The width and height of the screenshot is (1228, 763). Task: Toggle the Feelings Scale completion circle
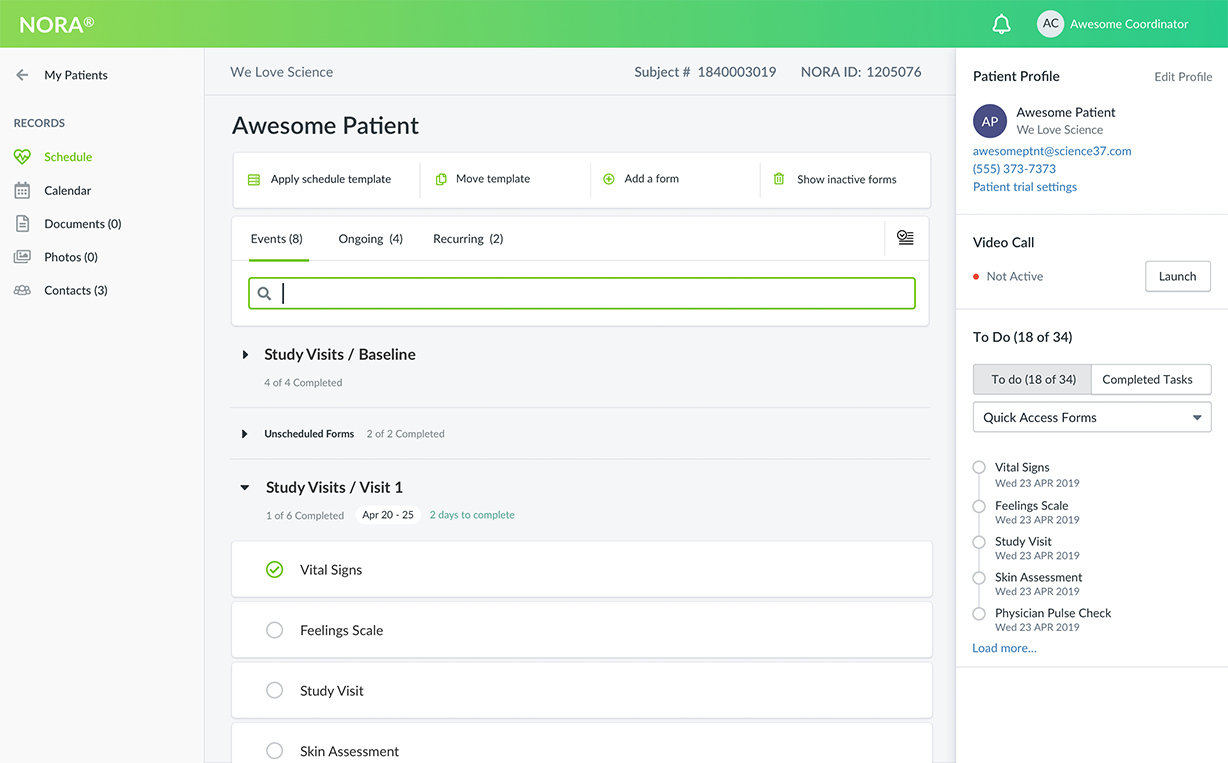coord(274,630)
